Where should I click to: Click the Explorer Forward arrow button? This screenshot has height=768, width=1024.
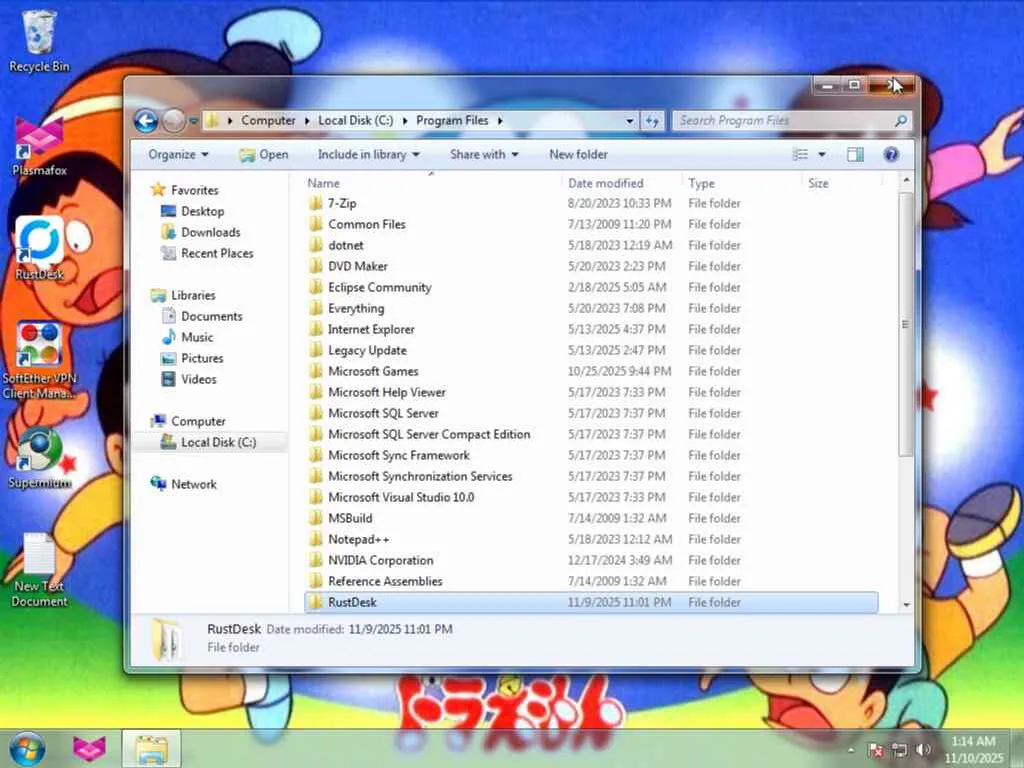click(173, 121)
